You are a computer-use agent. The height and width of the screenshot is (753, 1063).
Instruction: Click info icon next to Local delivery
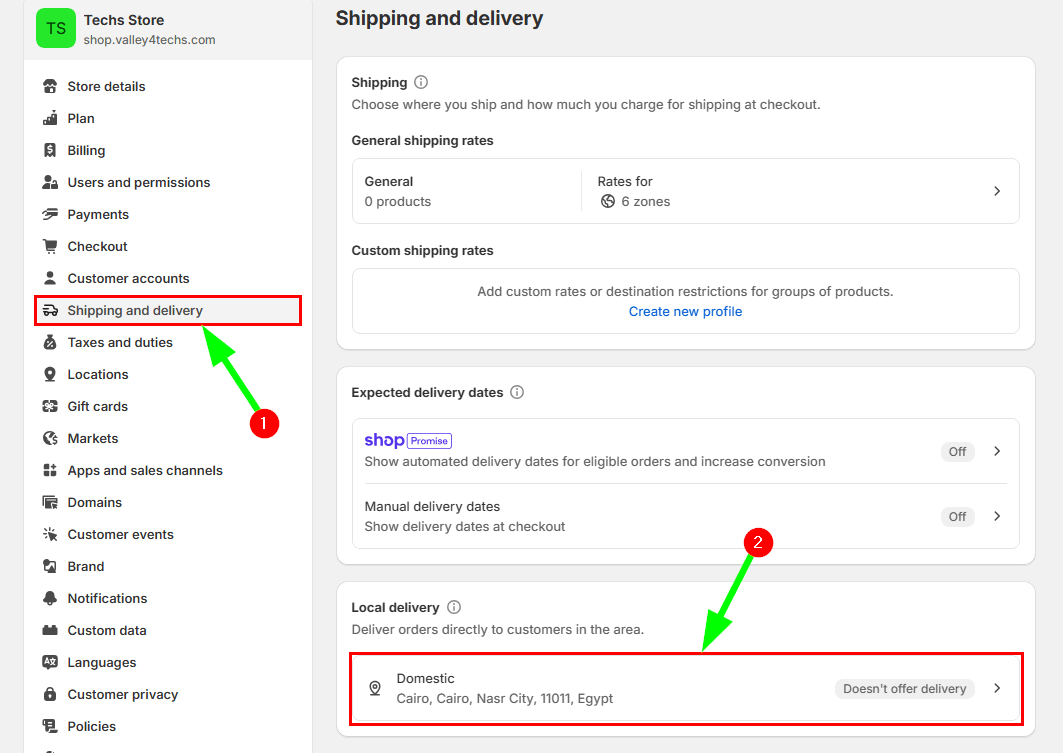click(454, 607)
